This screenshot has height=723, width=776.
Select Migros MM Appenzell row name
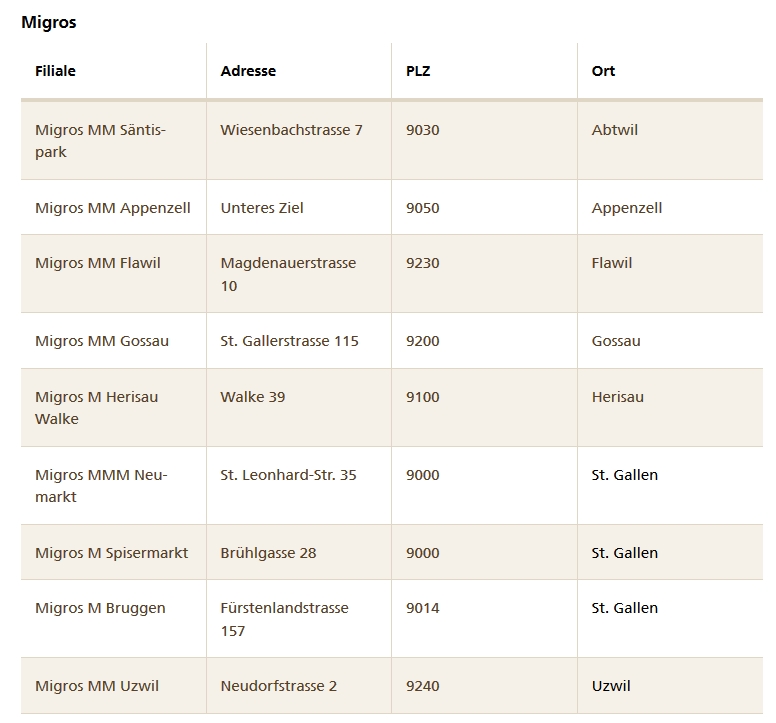point(112,208)
